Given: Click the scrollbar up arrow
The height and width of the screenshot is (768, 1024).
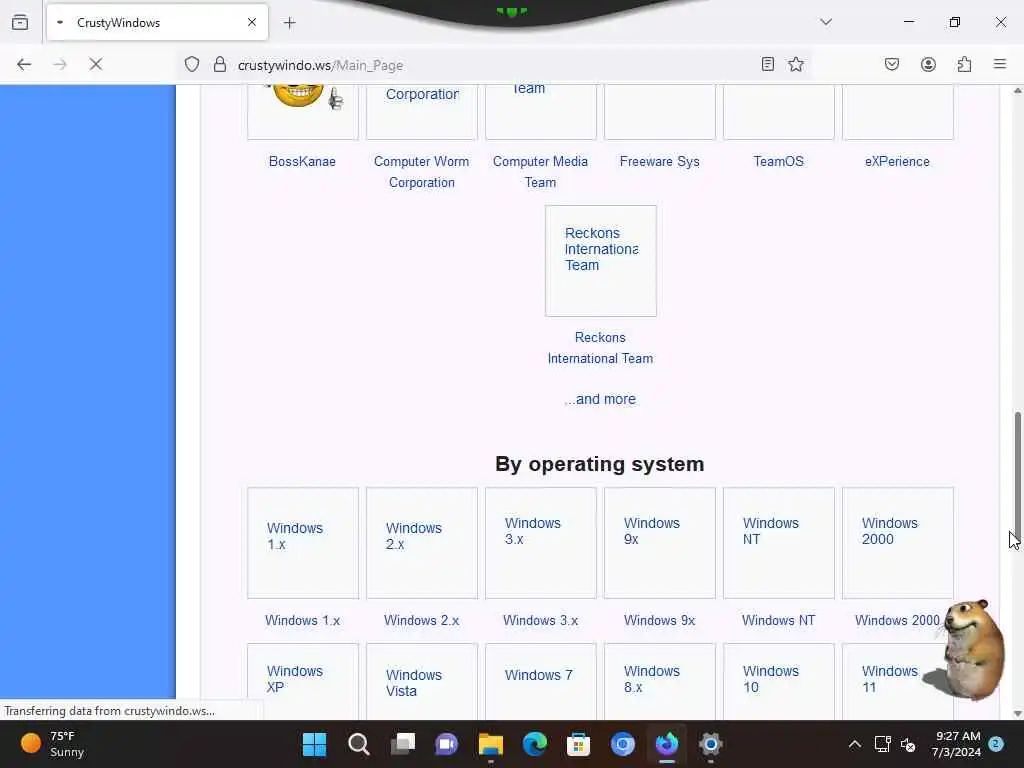Looking at the screenshot, I should click(1017, 91).
